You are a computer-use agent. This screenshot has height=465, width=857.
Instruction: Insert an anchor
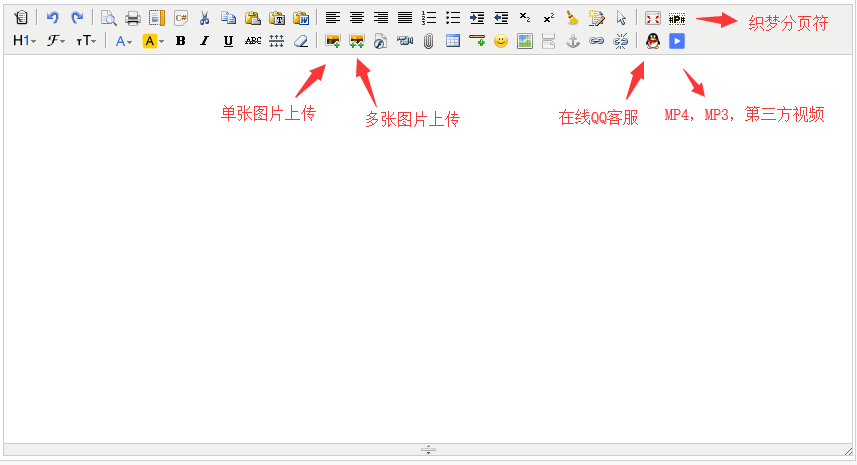[x=573, y=41]
